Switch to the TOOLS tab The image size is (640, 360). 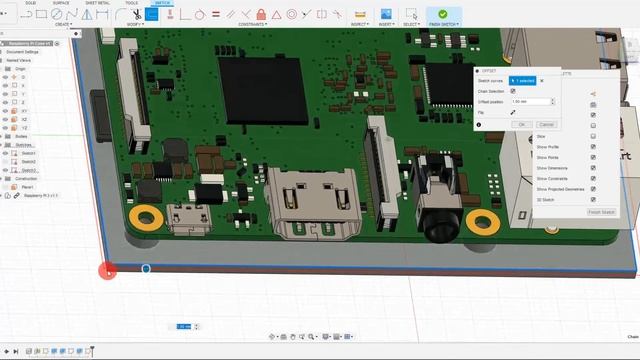click(131, 3)
